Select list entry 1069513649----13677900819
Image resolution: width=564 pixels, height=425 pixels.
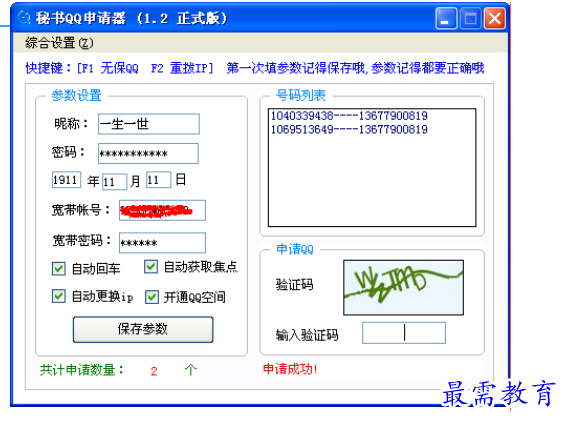click(349, 129)
